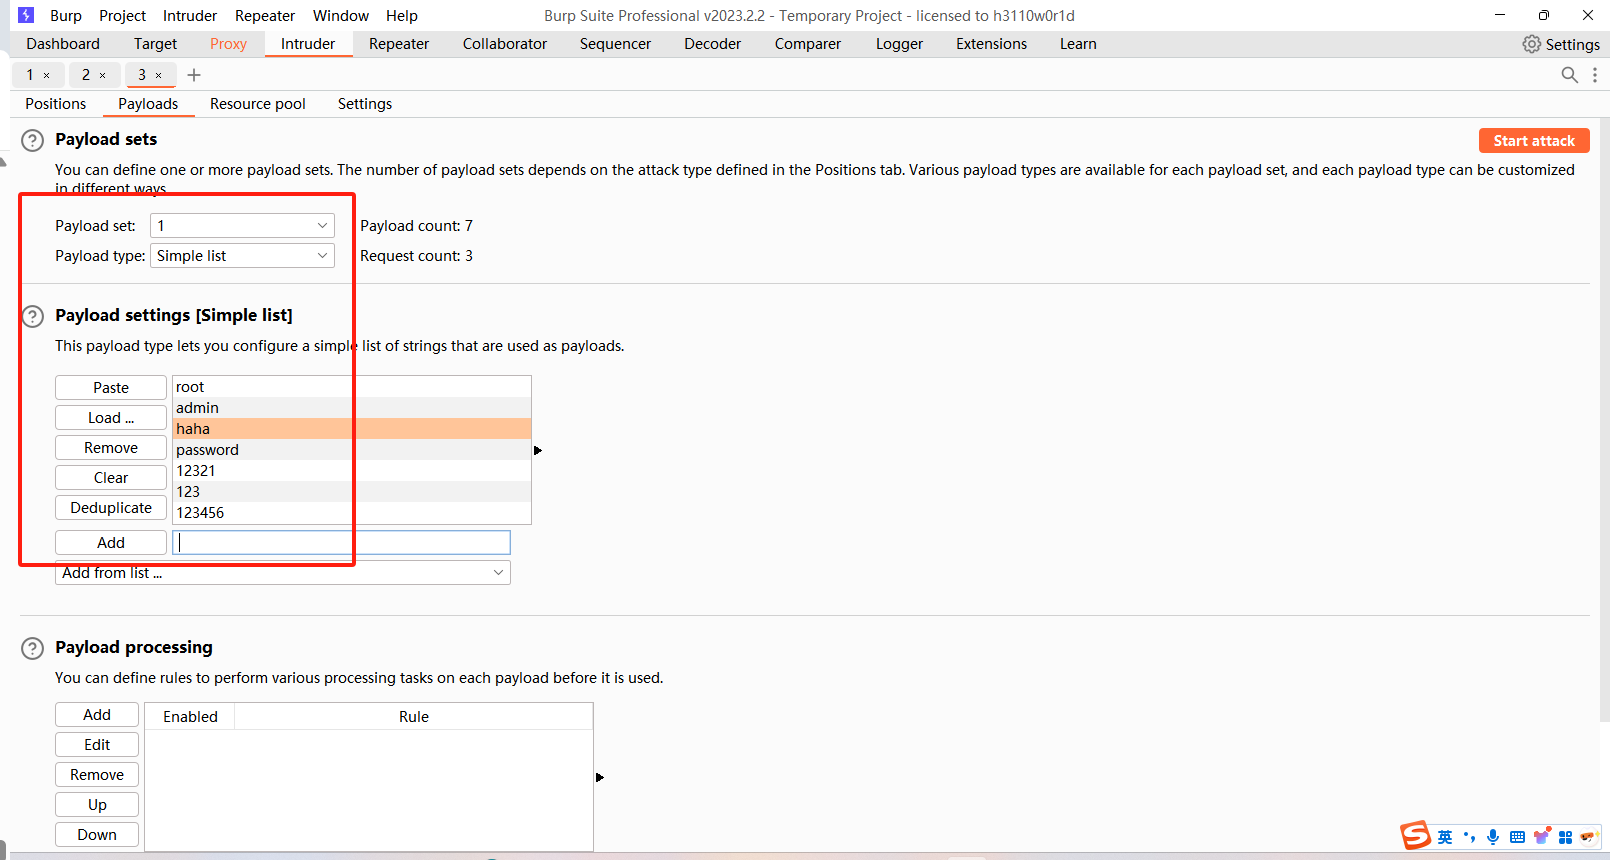The width and height of the screenshot is (1610, 860).
Task: Expand the Payload set dropdown
Action: (x=242, y=226)
